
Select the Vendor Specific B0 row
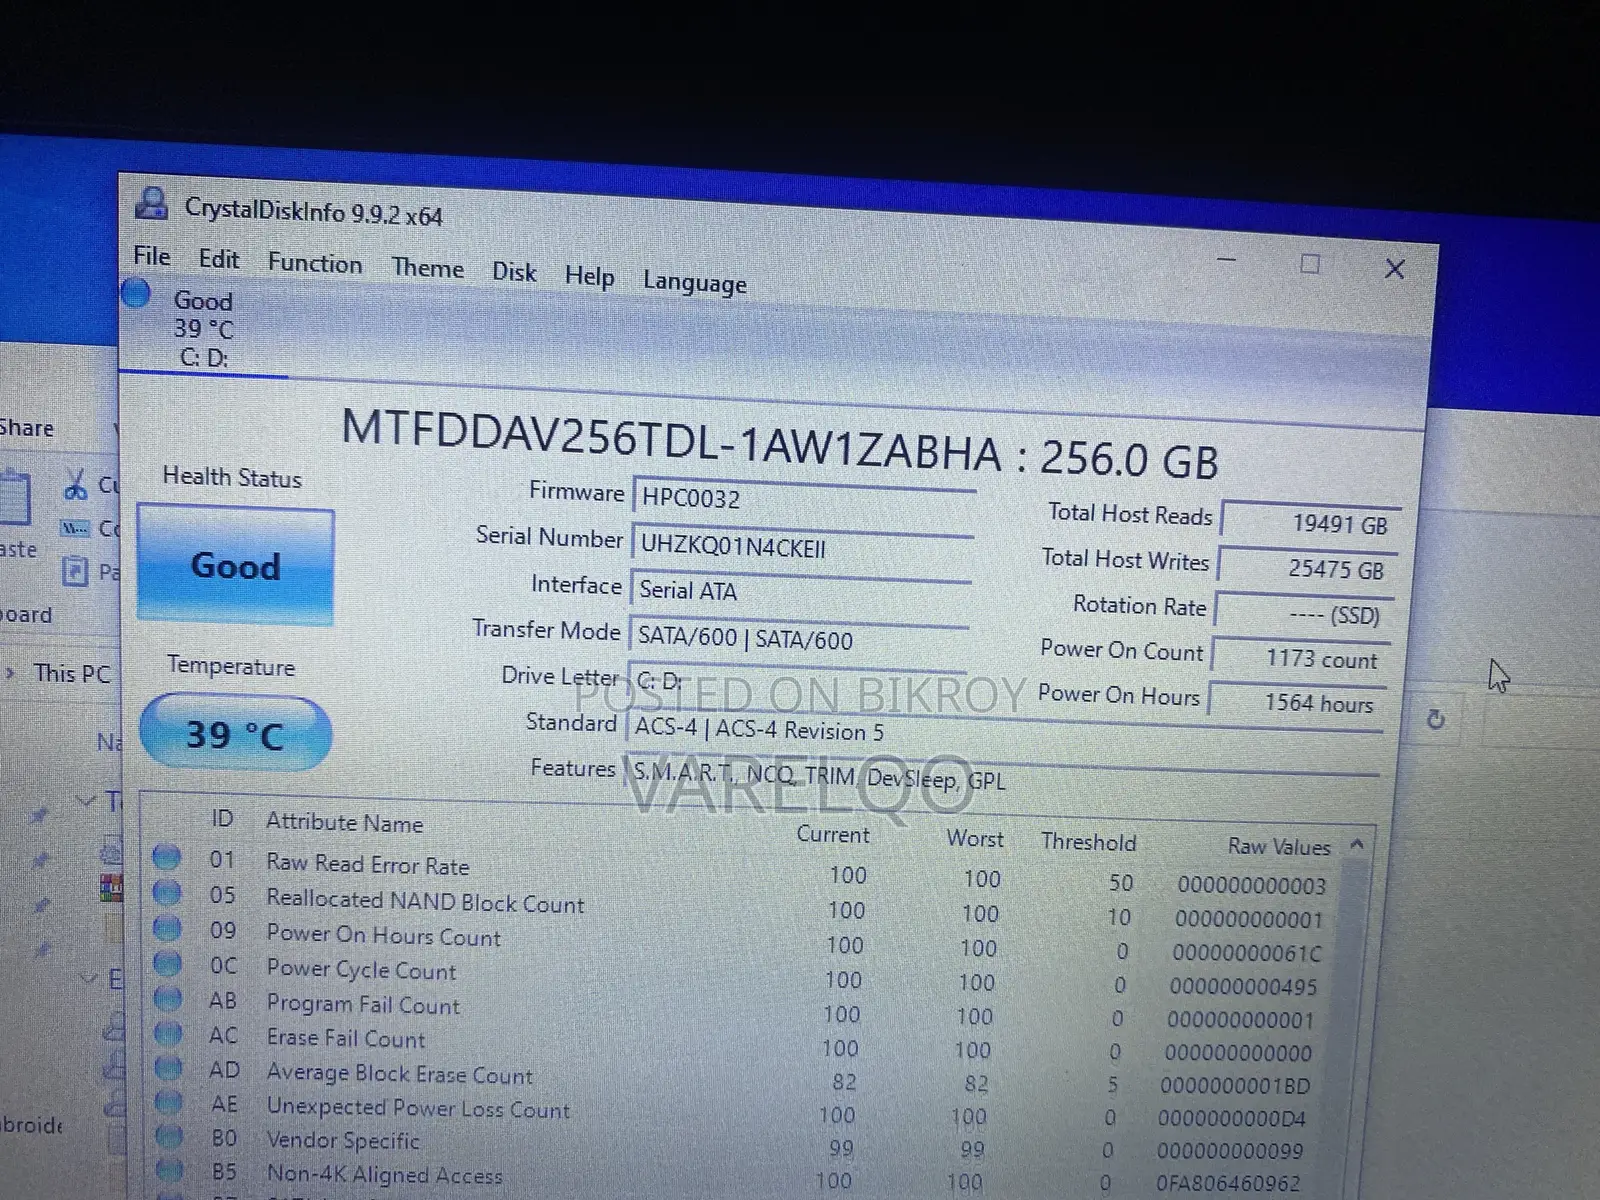729,1144
